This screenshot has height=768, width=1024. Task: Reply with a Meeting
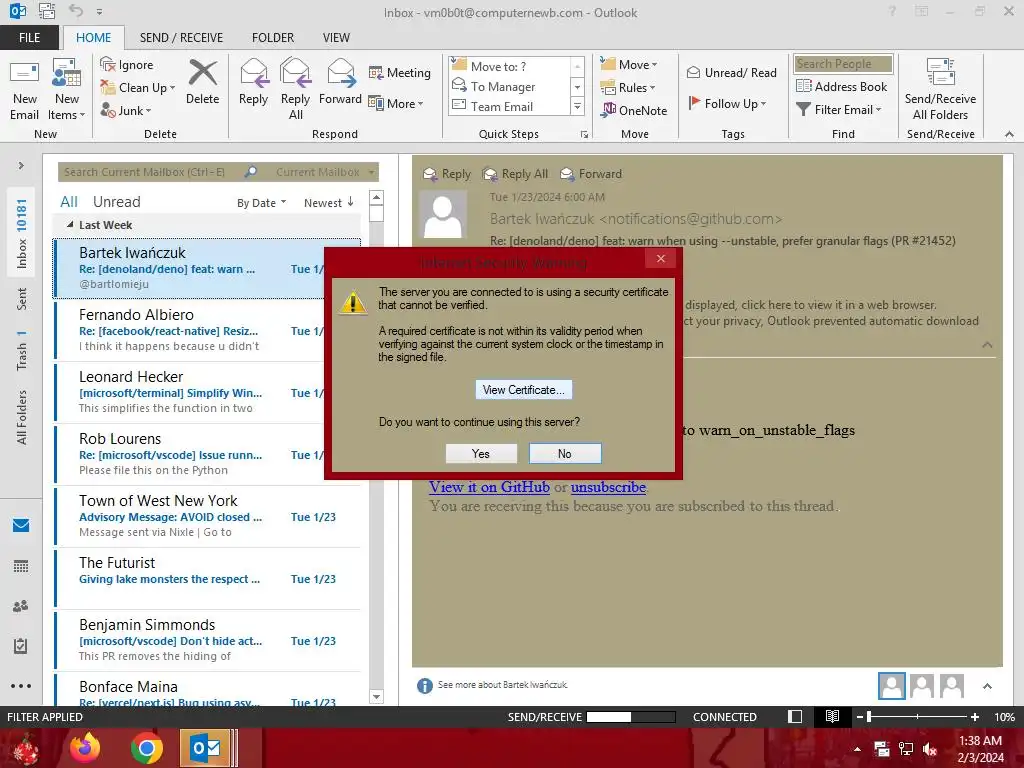[400, 72]
